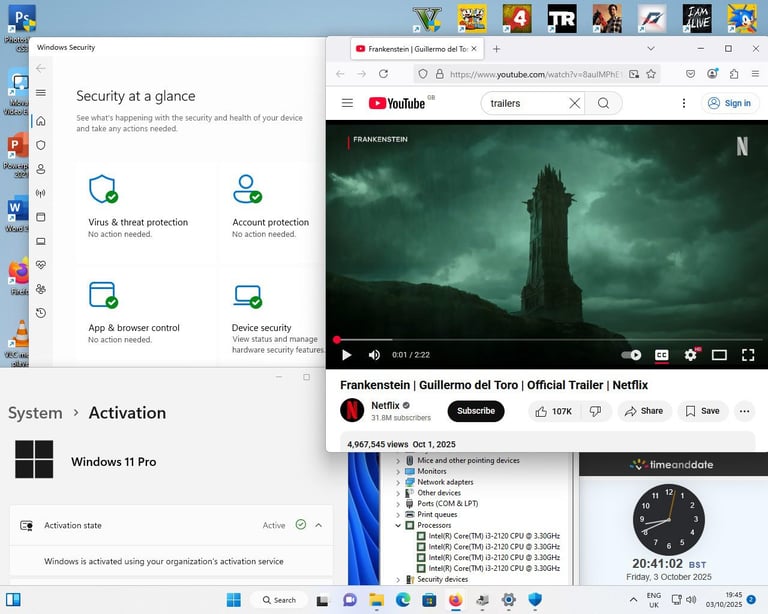
Task: Enter fullscreen mode on the video
Action: point(747,355)
